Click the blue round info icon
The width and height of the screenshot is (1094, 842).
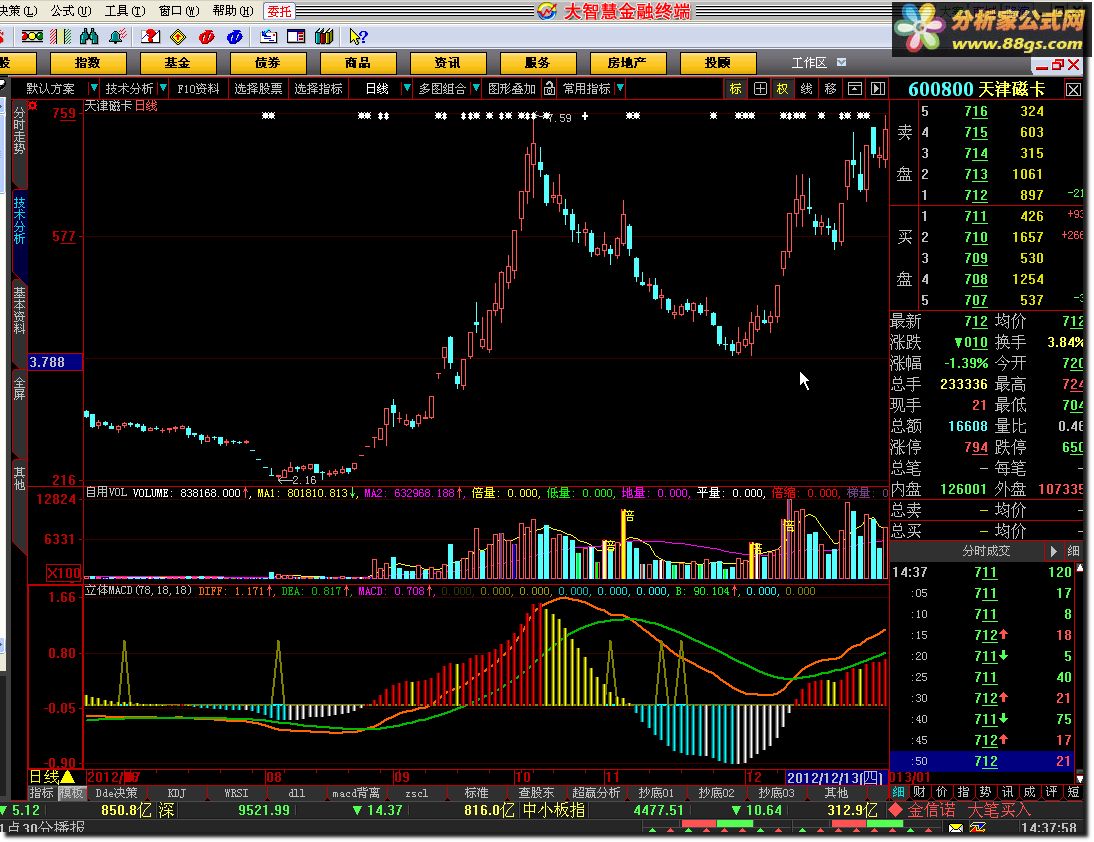(235, 36)
